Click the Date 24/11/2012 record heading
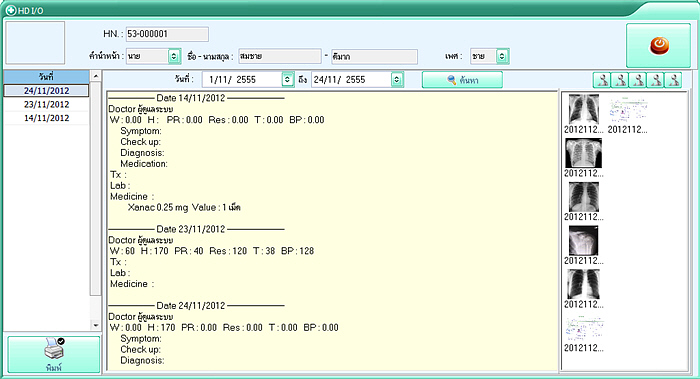This screenshot has height=379, width=700. (196, 306)
